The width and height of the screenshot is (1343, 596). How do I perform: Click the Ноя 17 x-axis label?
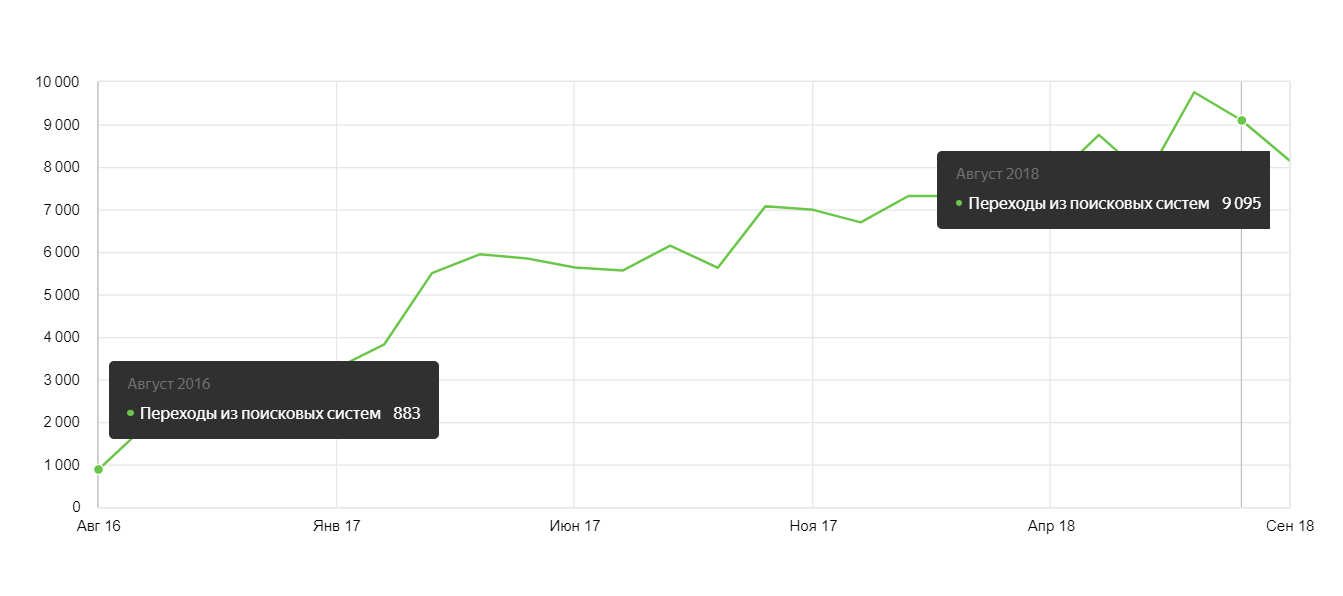click(x=812, y=526)
